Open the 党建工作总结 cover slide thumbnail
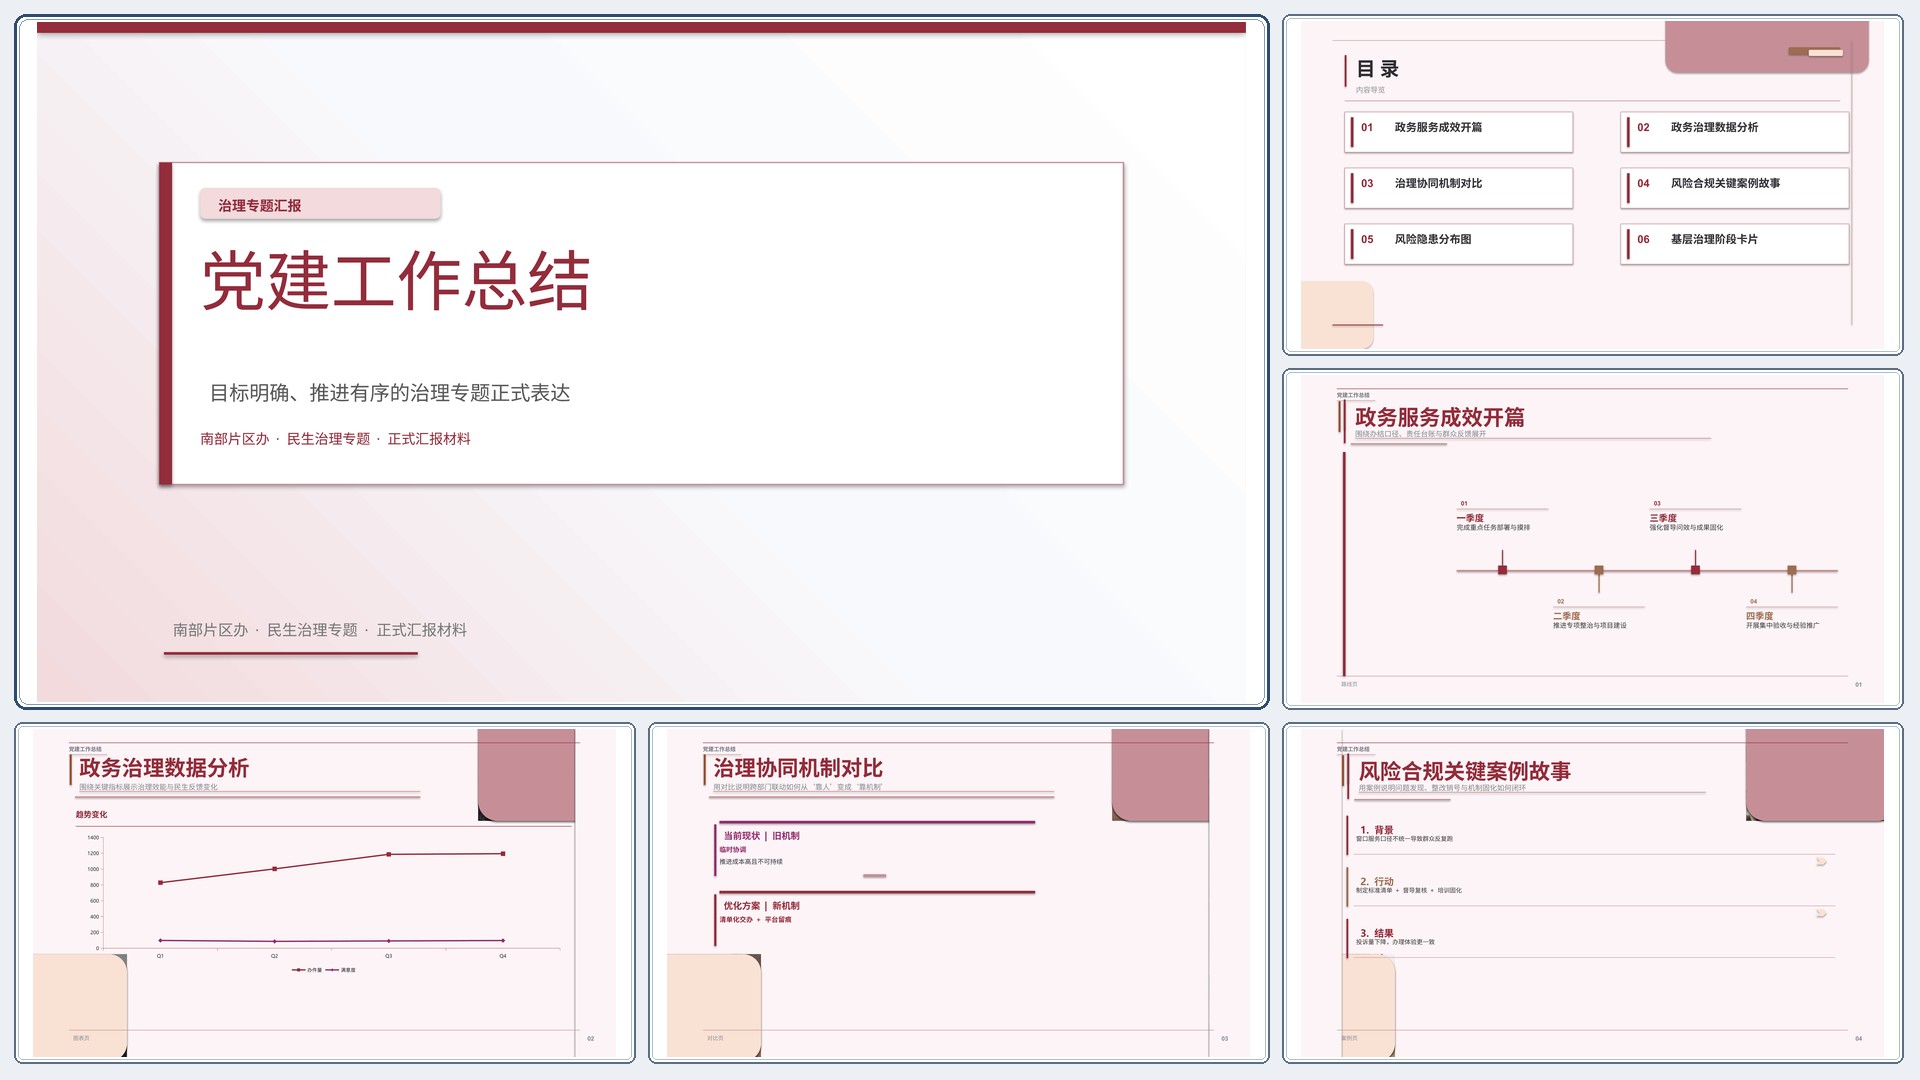The width and height of the screenshot is (1920, 1080). (x=641, y=362)
